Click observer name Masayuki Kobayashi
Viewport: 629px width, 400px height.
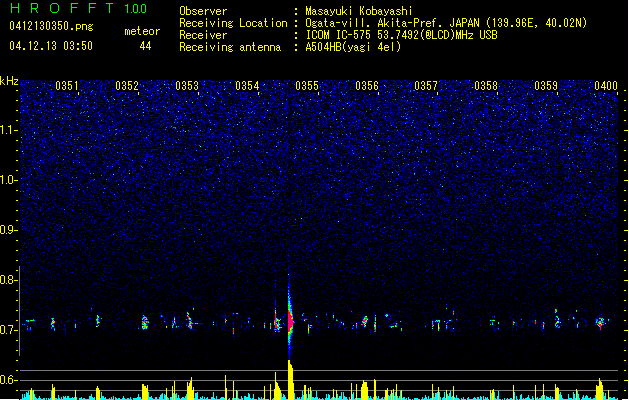(359, 11)
